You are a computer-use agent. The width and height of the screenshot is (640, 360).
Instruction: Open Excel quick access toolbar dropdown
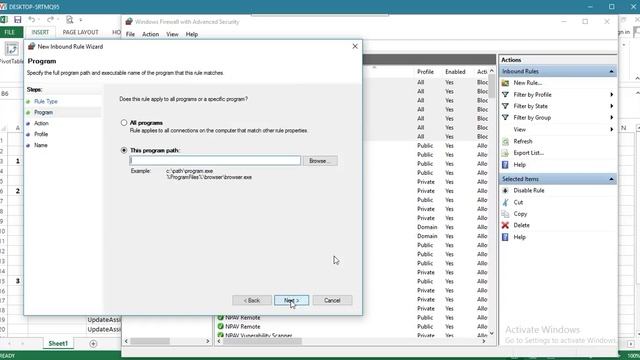click(x=81, y=20)
